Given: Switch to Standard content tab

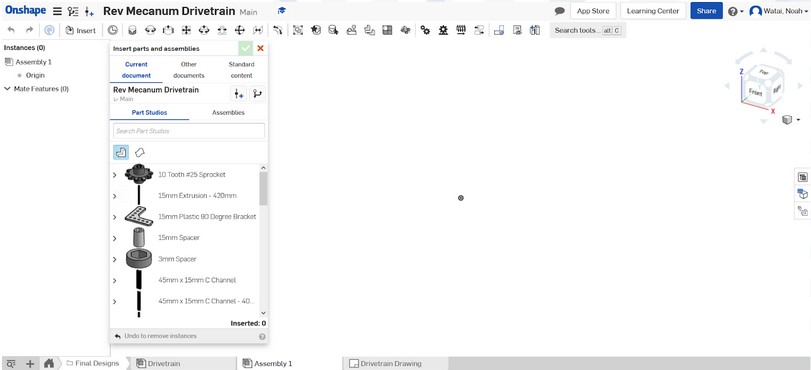Looking at the screenshot, I should click(242, 70).
